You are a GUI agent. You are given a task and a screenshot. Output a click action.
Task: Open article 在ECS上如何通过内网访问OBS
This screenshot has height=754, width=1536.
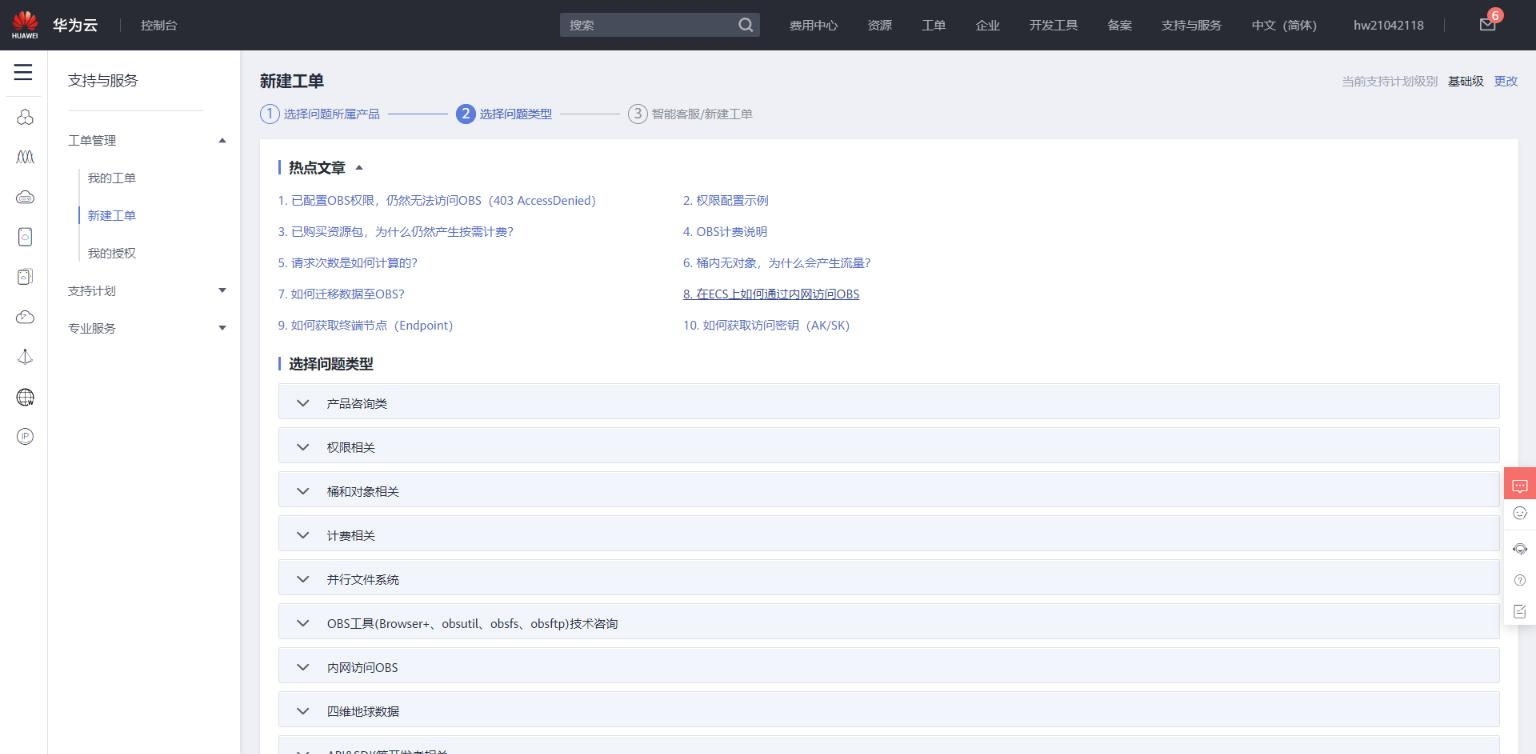click(x=771, y=294)
